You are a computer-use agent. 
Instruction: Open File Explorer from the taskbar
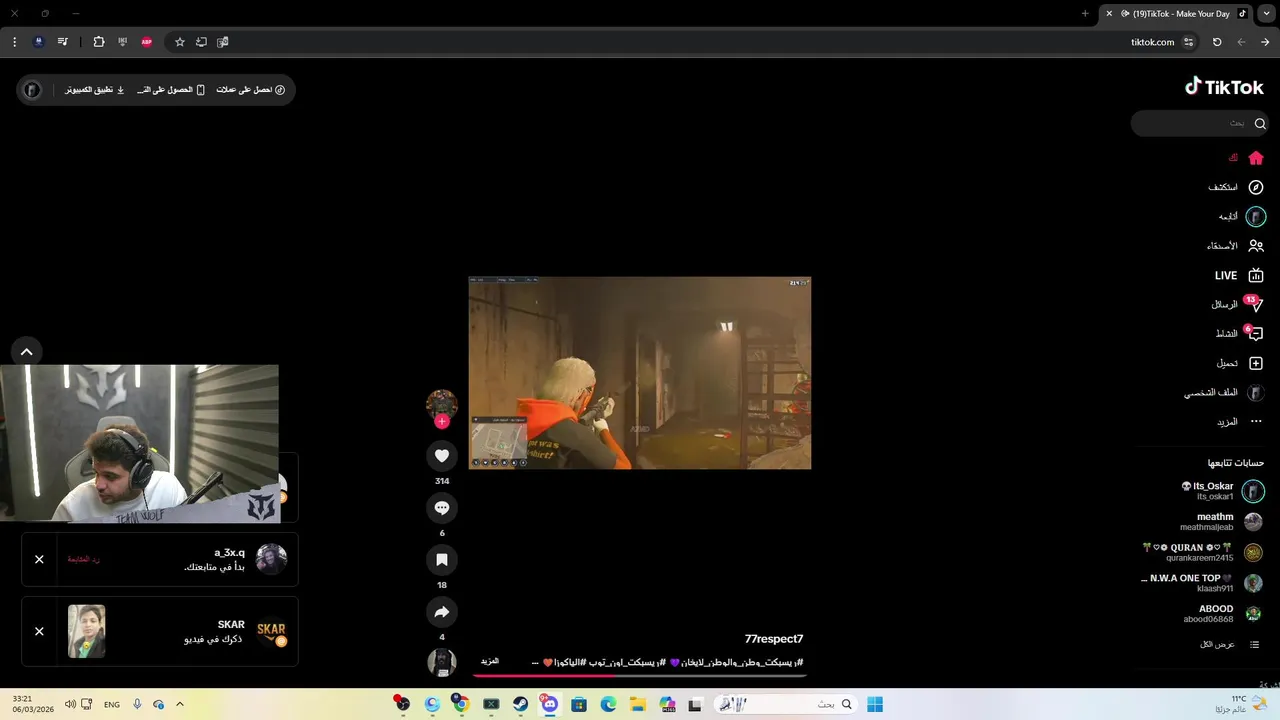coord(638,704)
